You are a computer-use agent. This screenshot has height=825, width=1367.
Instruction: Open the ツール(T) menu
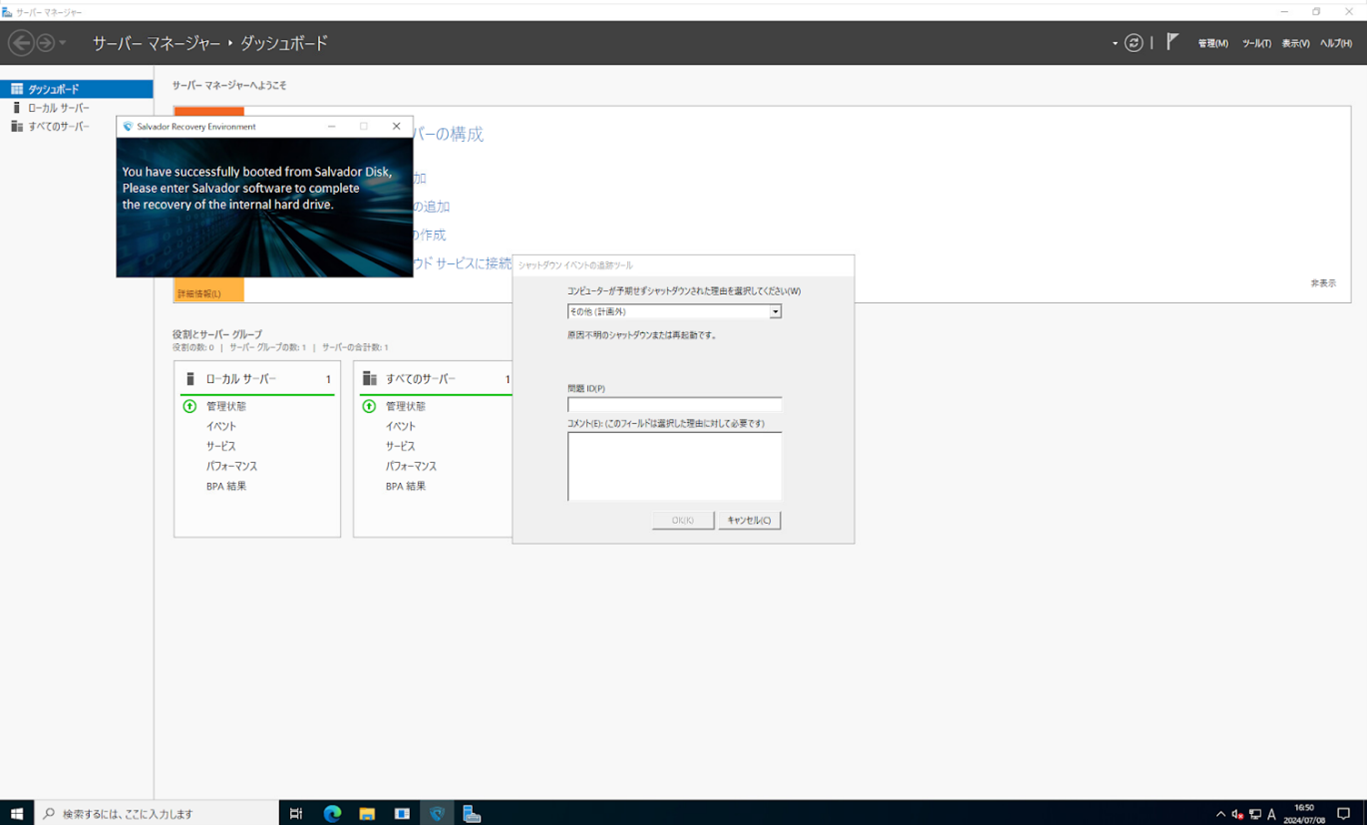coord(1256,43)
